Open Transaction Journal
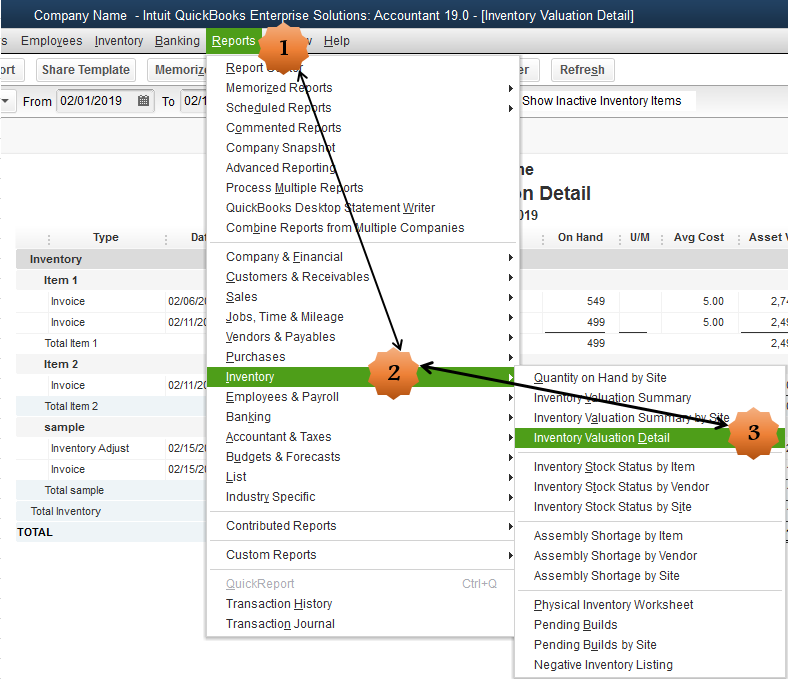The width and height of the screenshot is (788, 679). tap(362, 624)
